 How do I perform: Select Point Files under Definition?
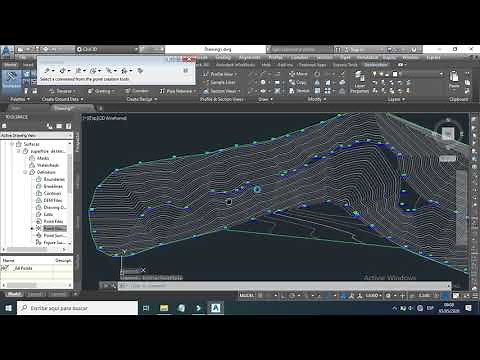[53, 221]
